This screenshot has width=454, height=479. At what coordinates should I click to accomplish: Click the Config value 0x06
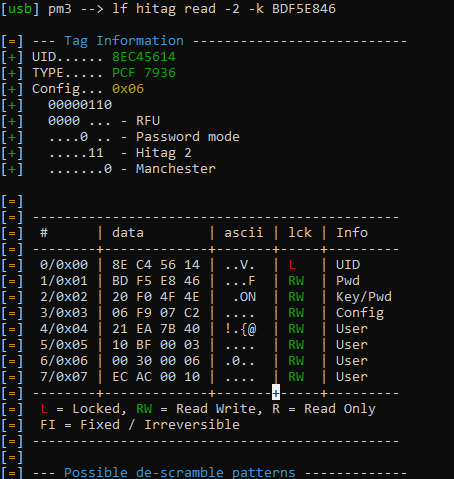point(128,89)
